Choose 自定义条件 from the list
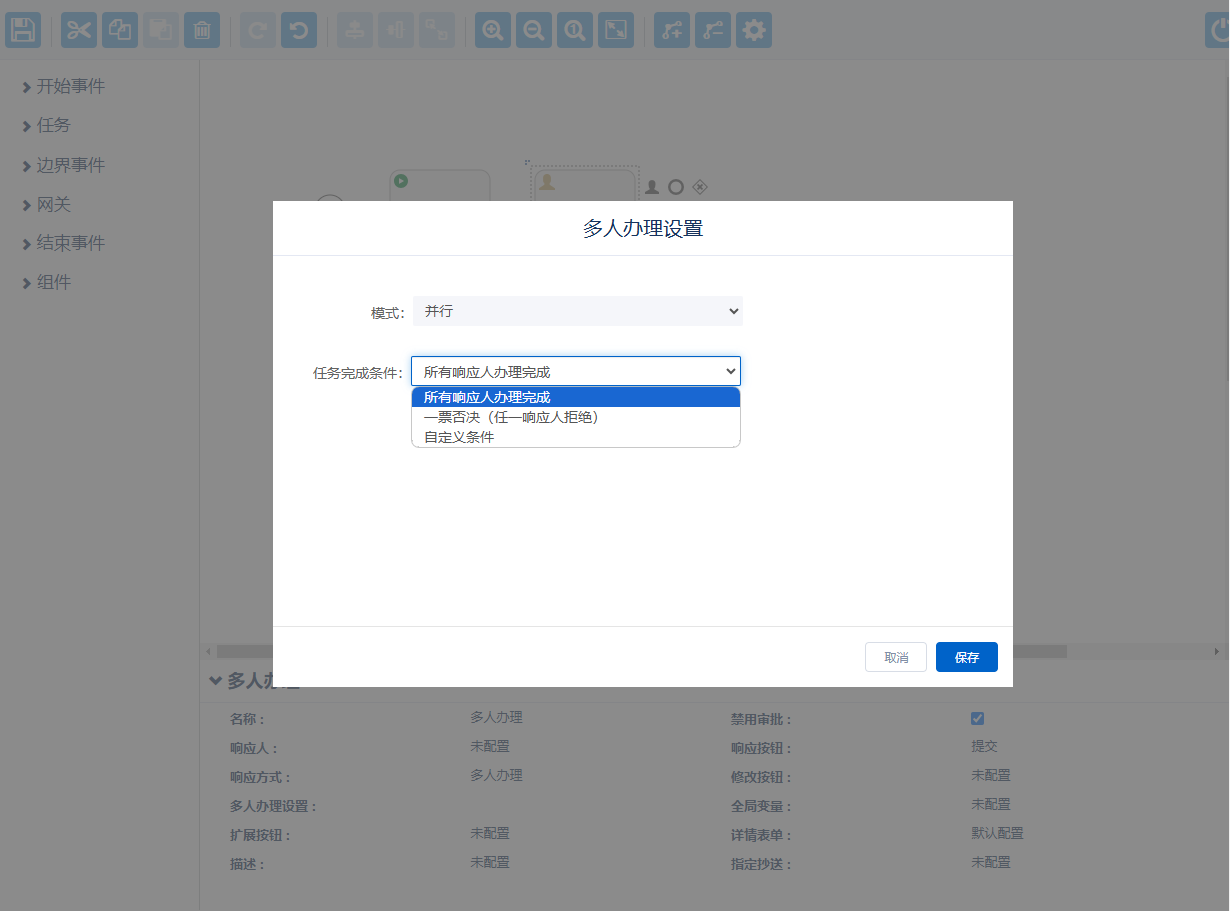Viewport: 1230px width, 911px height. (x=459, y=437)
